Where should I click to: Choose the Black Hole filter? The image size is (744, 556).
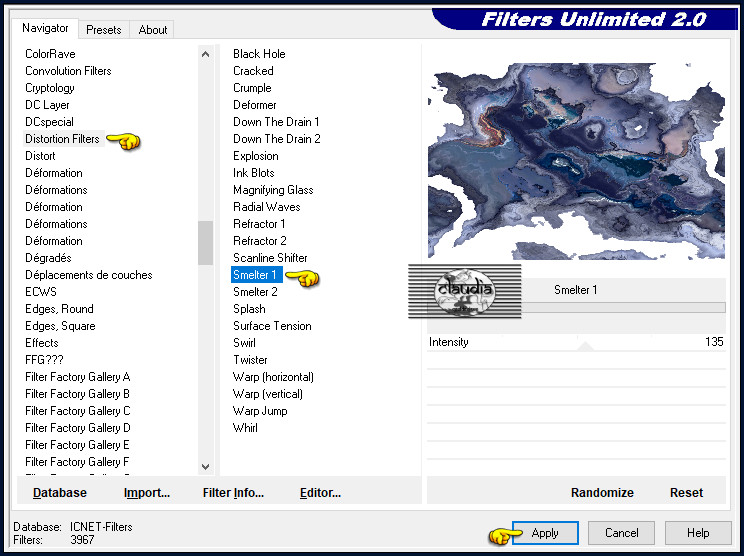(259, 54)
